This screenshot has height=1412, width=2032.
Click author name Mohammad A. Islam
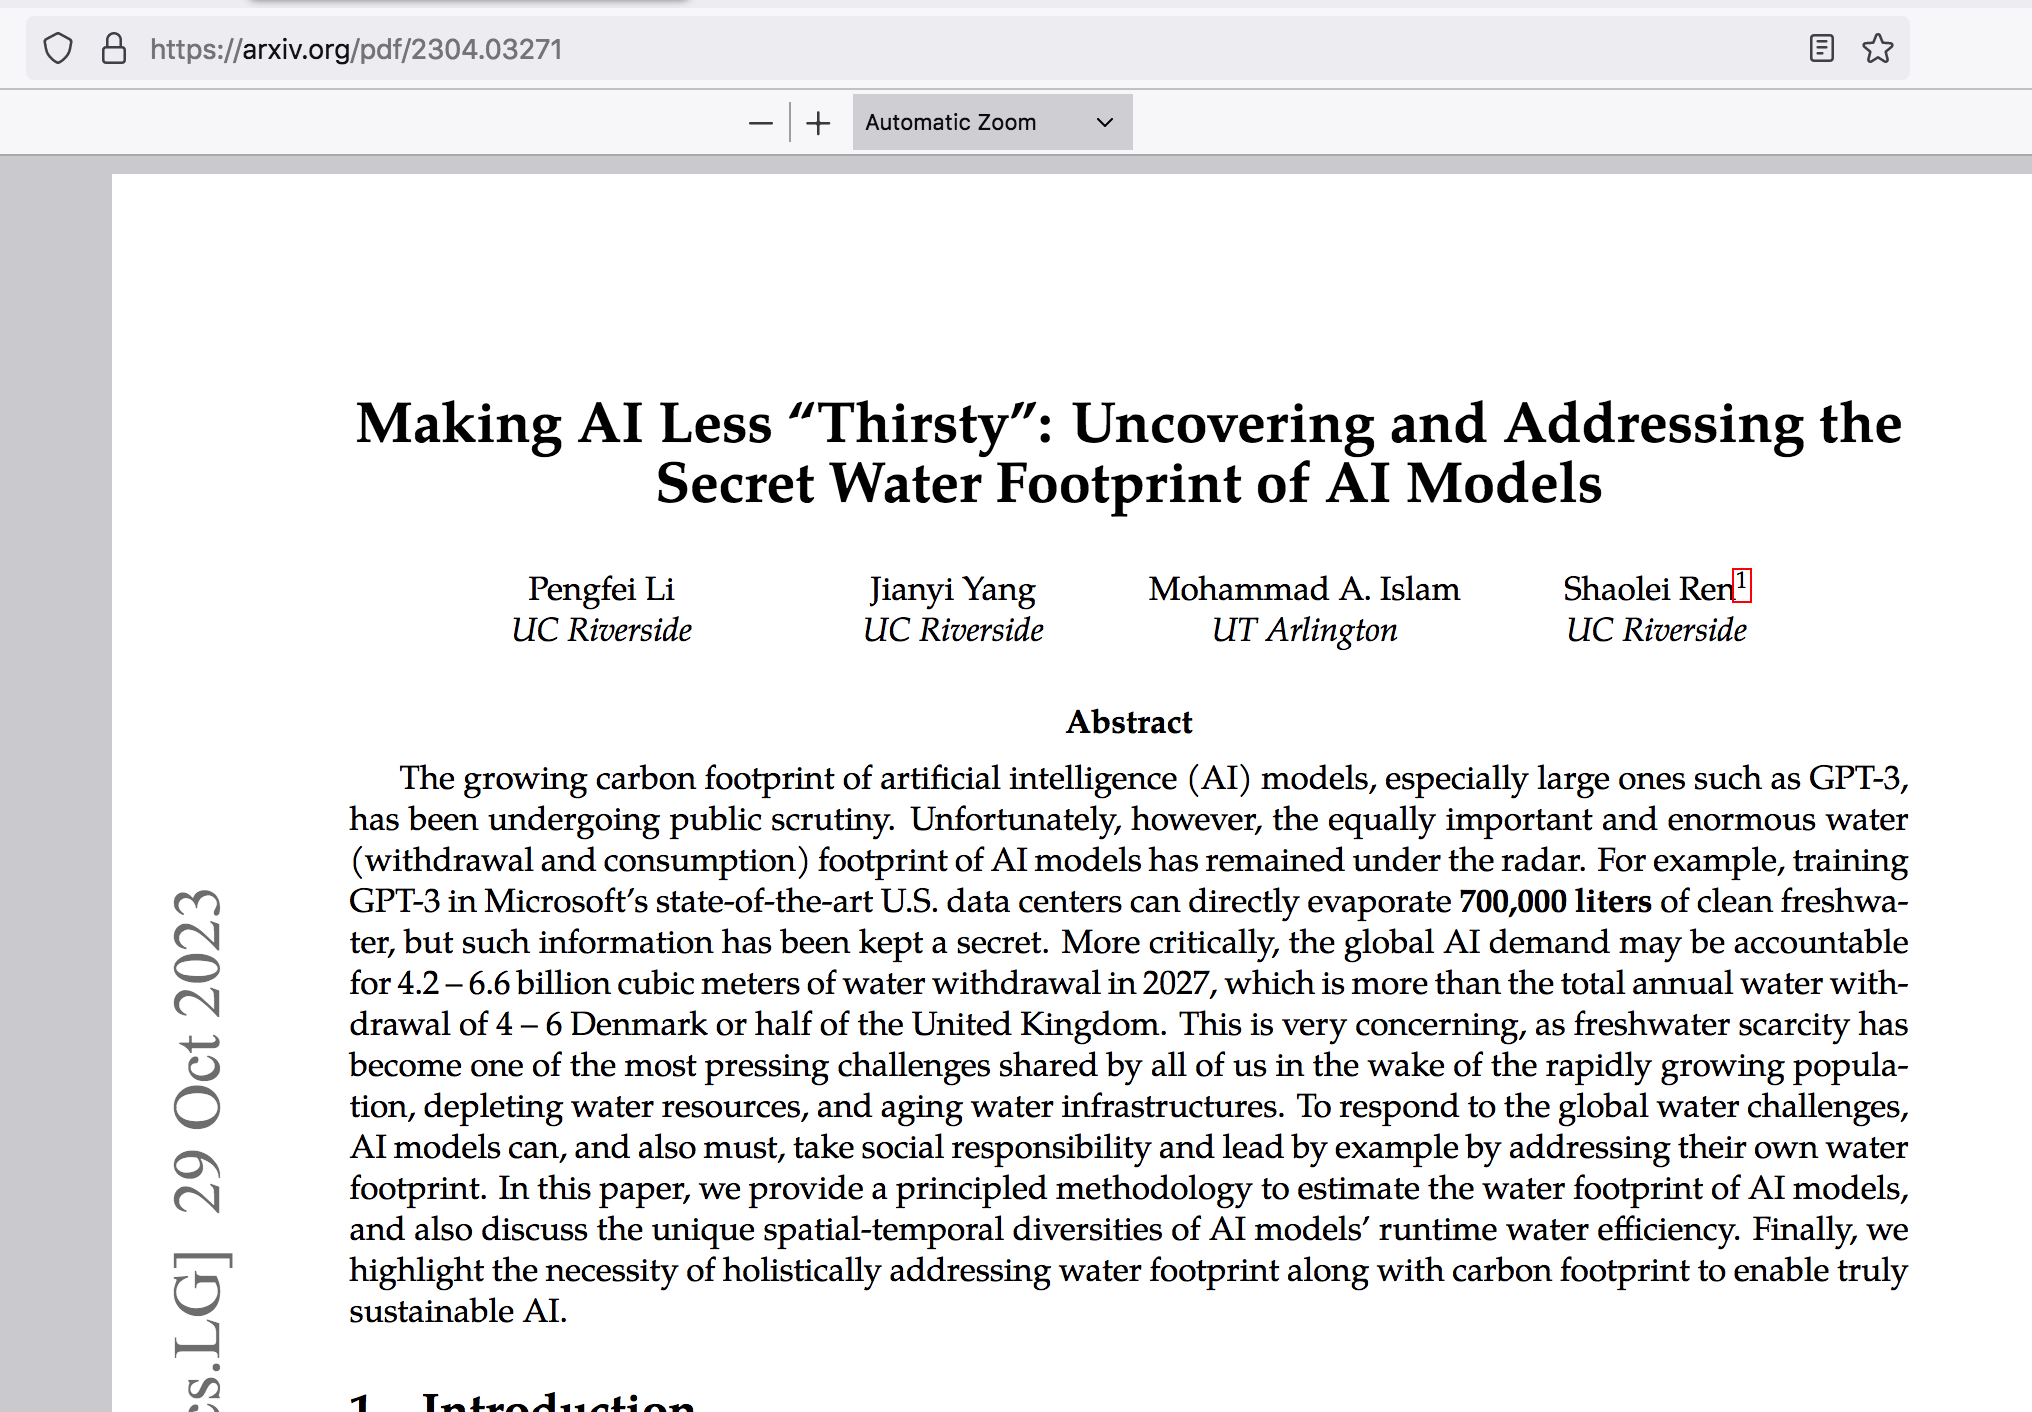[x=1304, y=589]
